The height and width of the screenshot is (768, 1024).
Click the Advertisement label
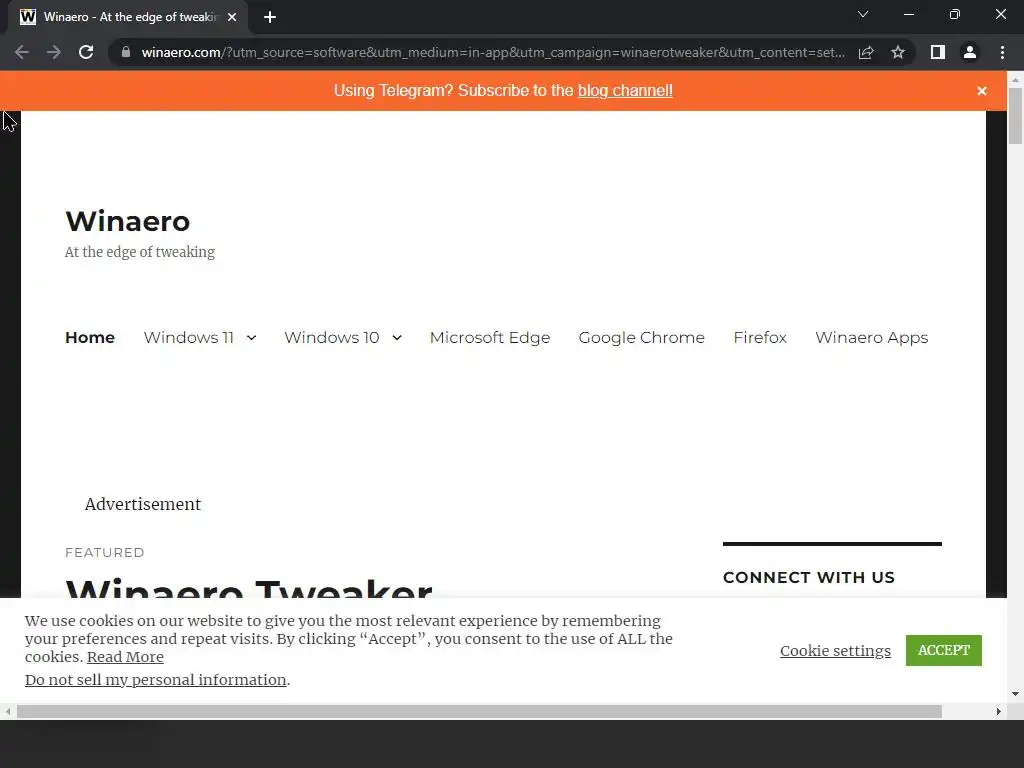tap(143, 504)
